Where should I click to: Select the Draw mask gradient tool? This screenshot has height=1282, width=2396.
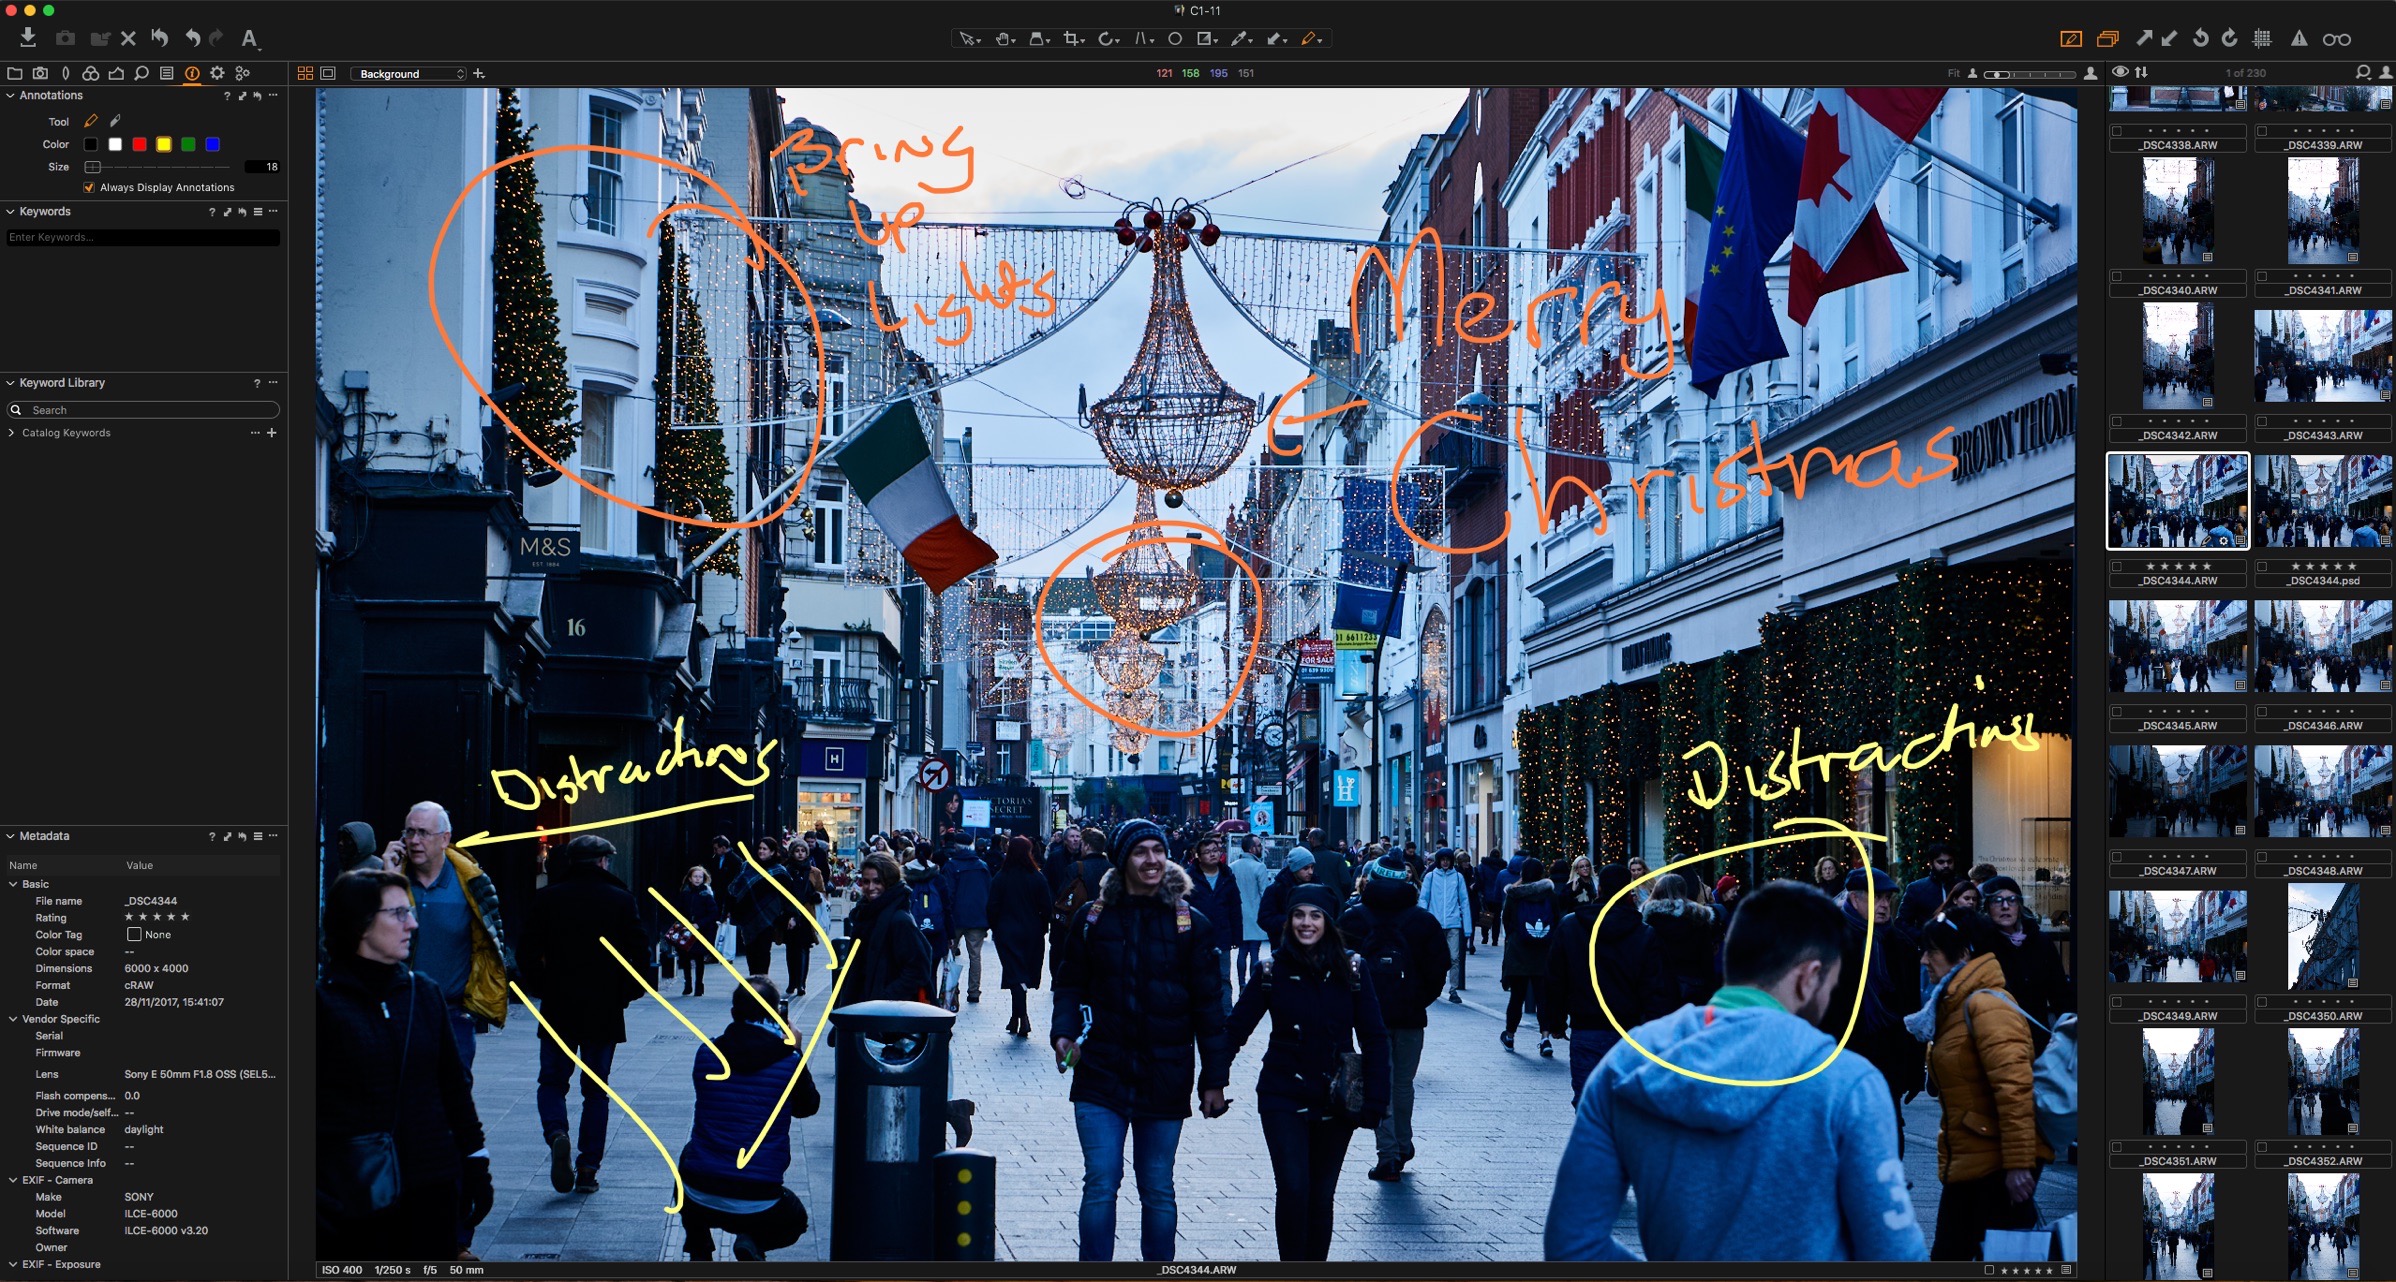[1206, 39]
